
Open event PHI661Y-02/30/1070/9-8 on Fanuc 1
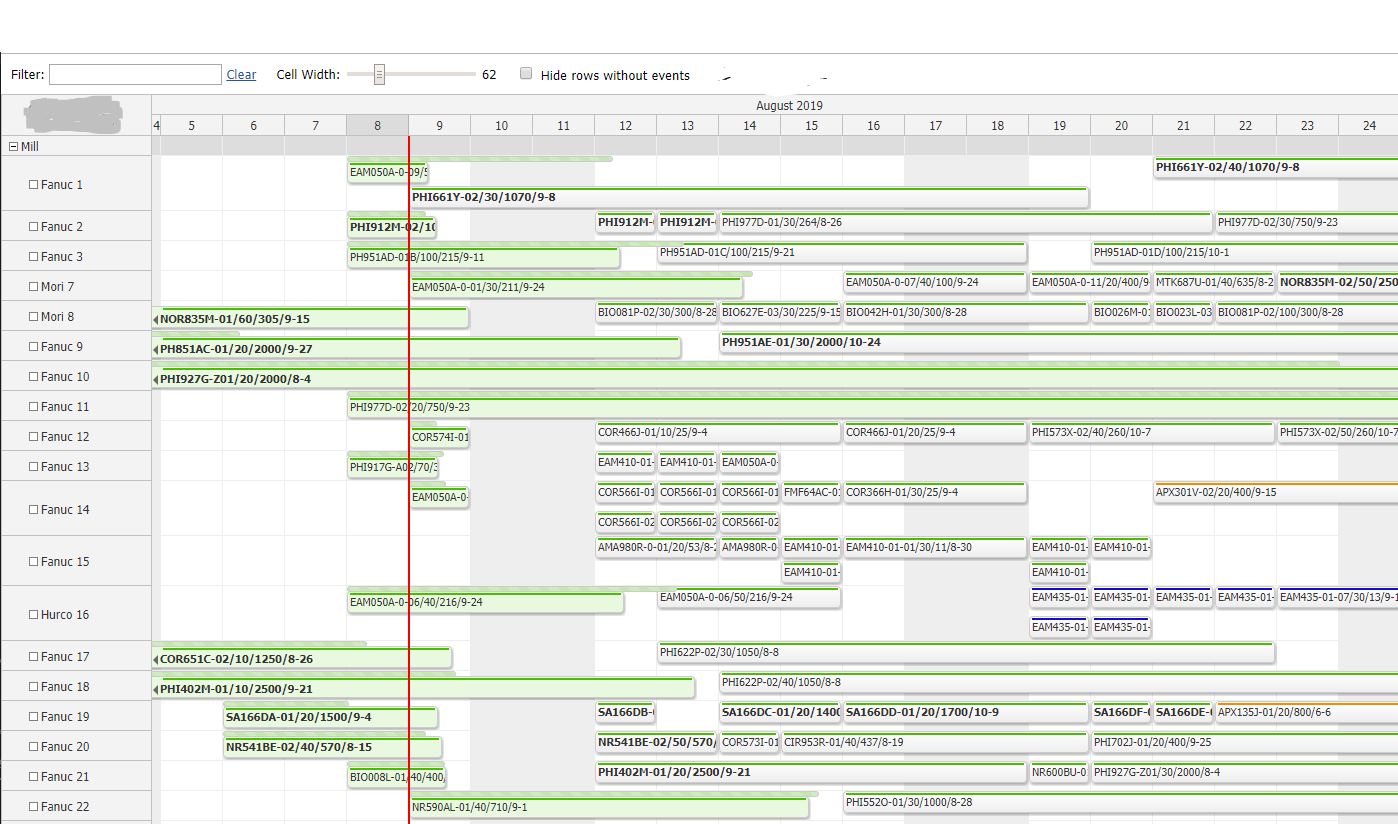pyautogui.click(x=749, y=198)
